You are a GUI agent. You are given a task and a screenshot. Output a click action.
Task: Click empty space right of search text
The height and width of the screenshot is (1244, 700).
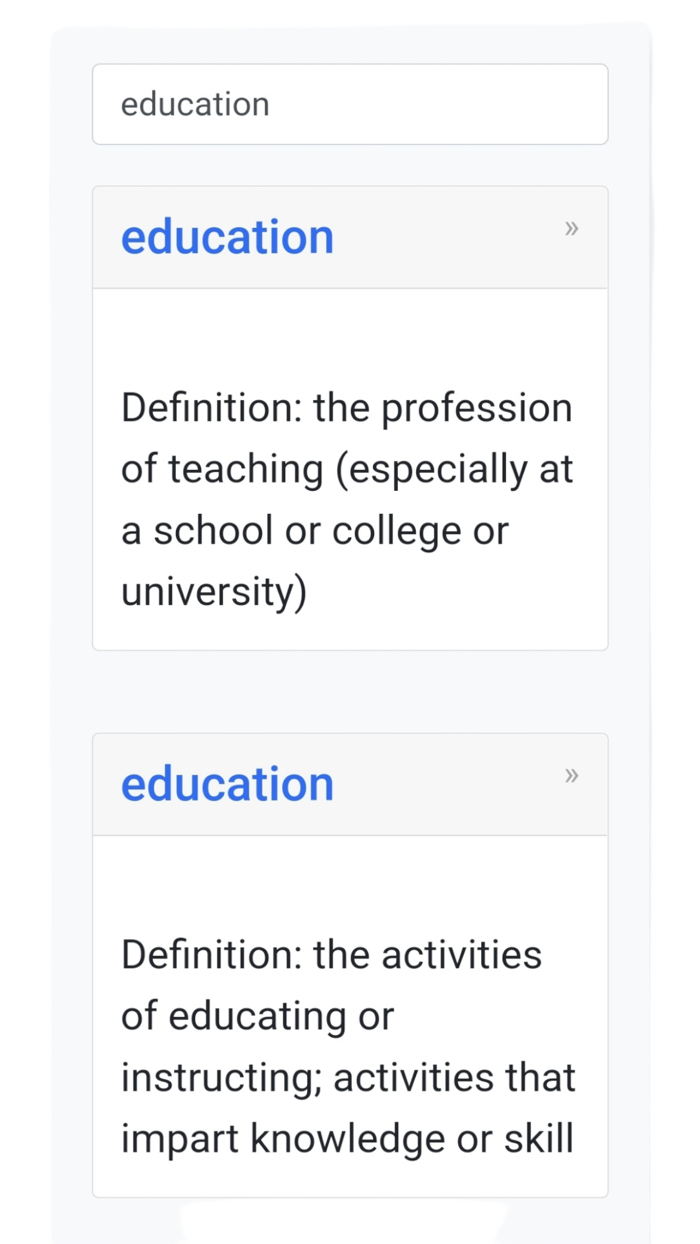click(450, 104)
